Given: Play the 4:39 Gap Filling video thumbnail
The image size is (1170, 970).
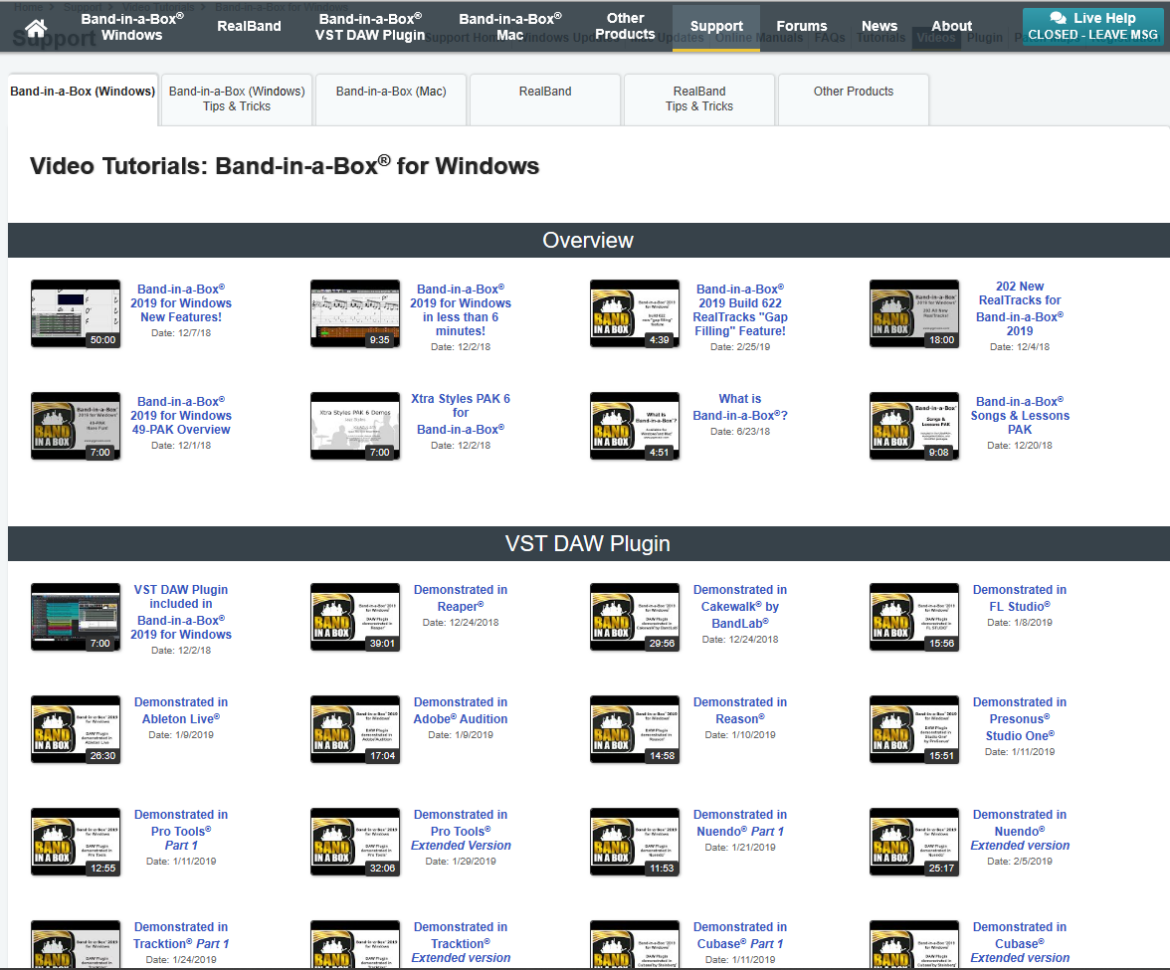Looking at the screenshot, I should click(x=635, y=313).
